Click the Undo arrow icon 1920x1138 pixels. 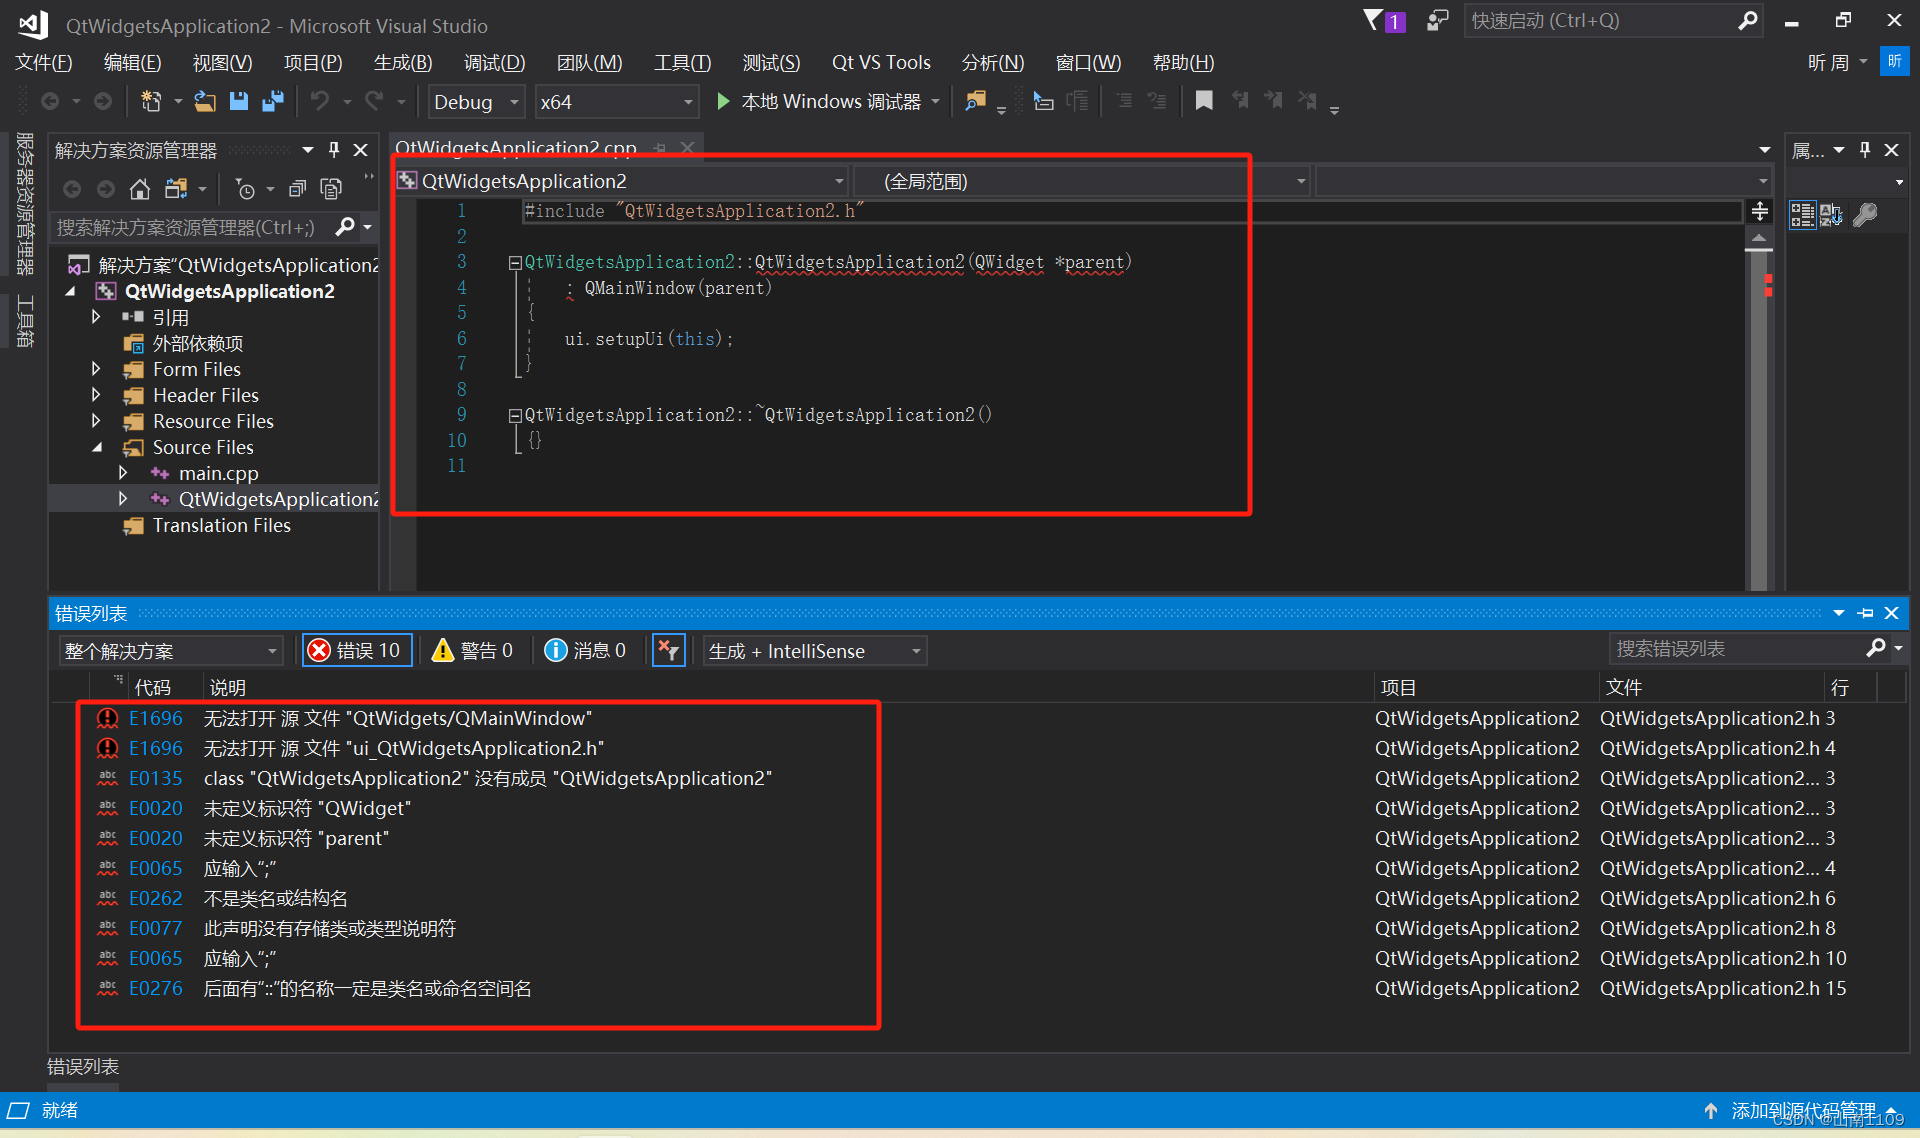pyautogui.click(x=319, y=102)
